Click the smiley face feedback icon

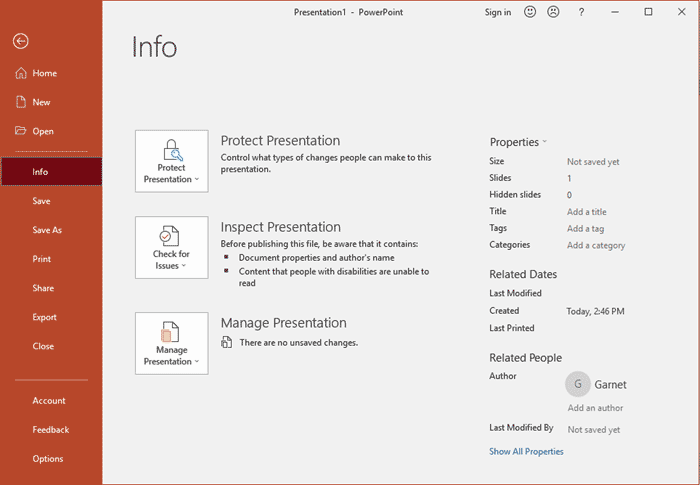coord(530,12)
